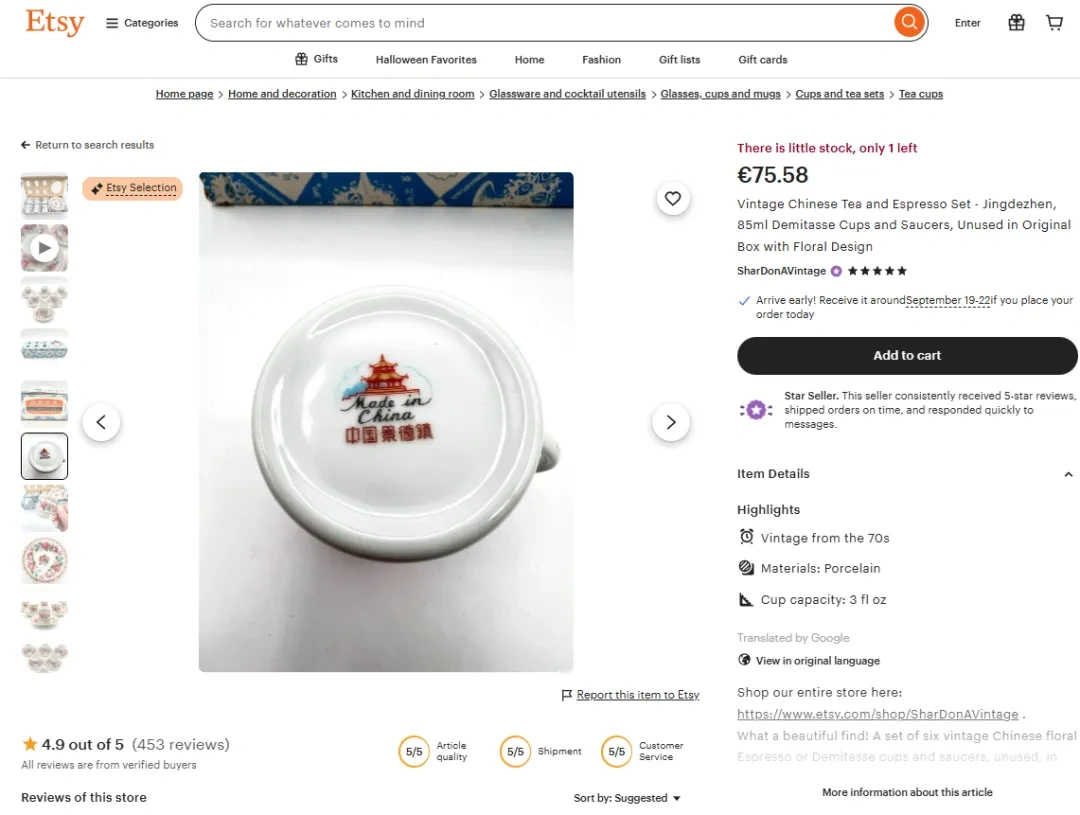
Task: Go to the previous product image
Action: point(101,422)
